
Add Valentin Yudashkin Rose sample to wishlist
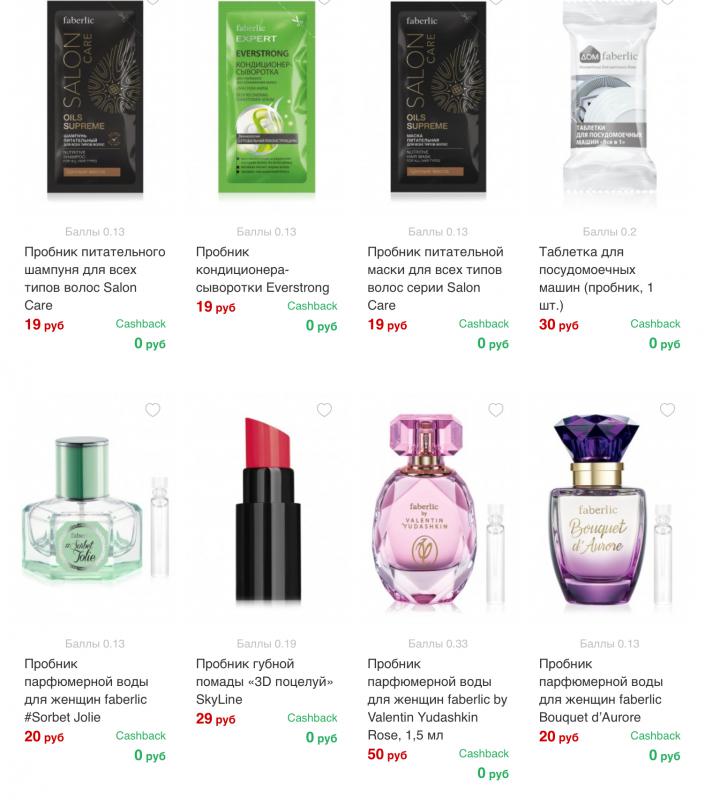point(495,410)
